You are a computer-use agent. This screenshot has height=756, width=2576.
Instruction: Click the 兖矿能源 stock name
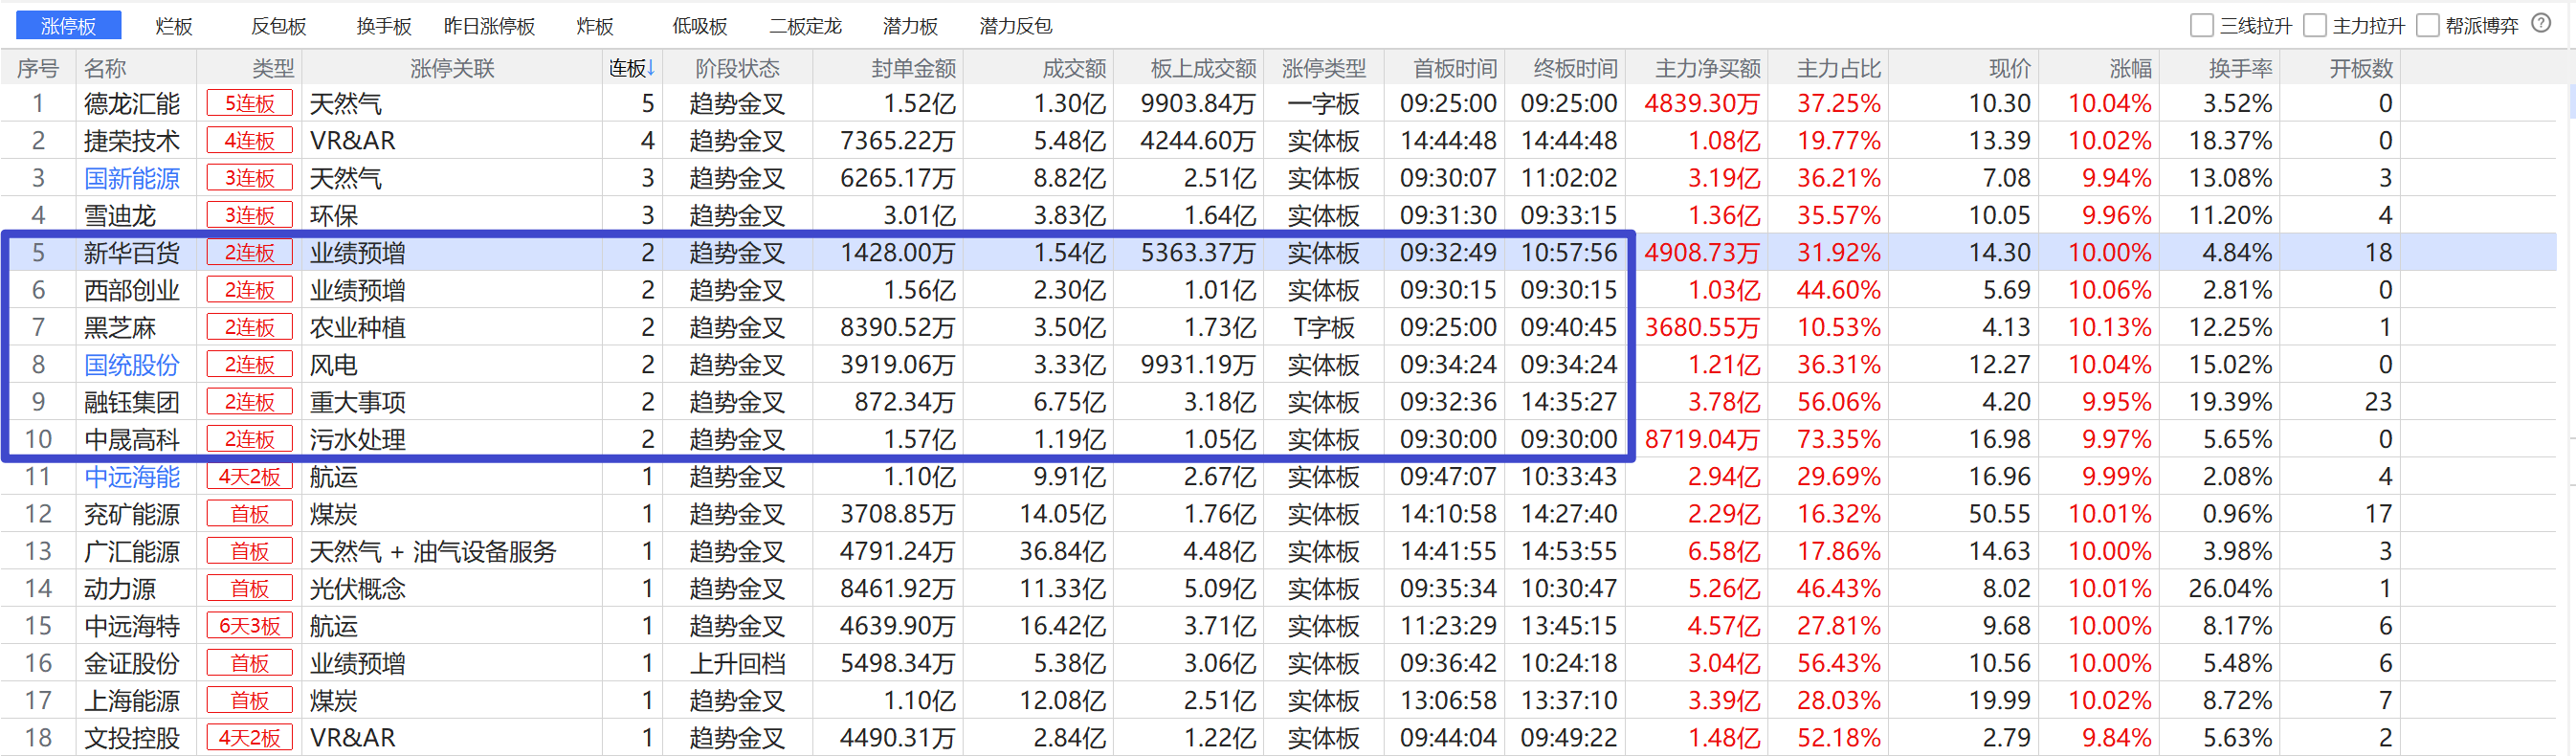point(132,515)
